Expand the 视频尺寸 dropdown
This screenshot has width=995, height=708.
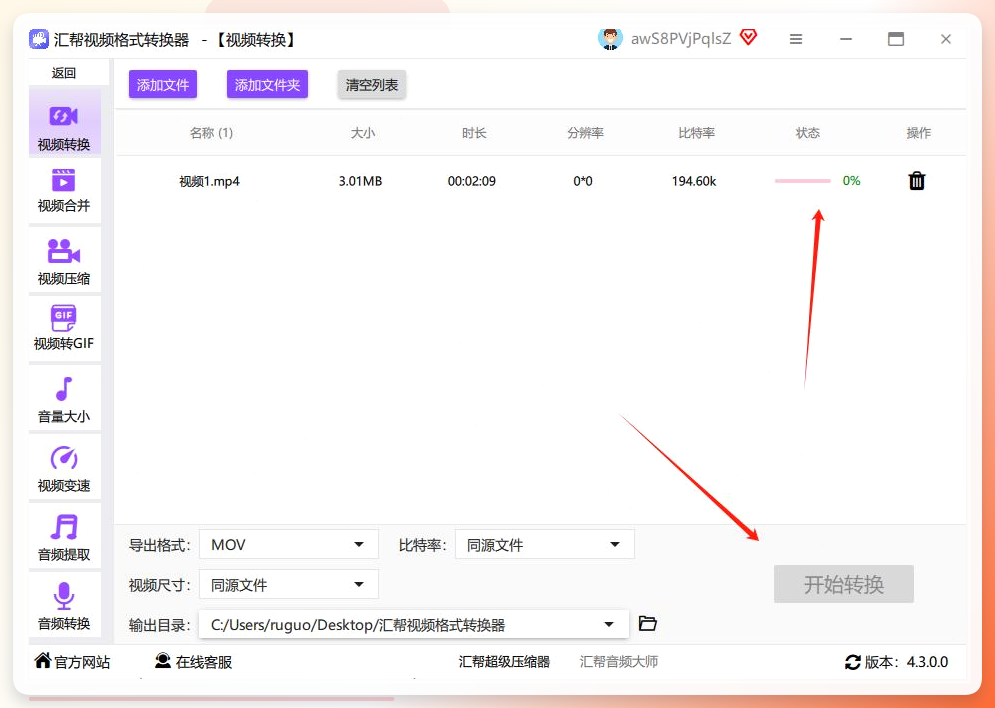pos(289,584)
